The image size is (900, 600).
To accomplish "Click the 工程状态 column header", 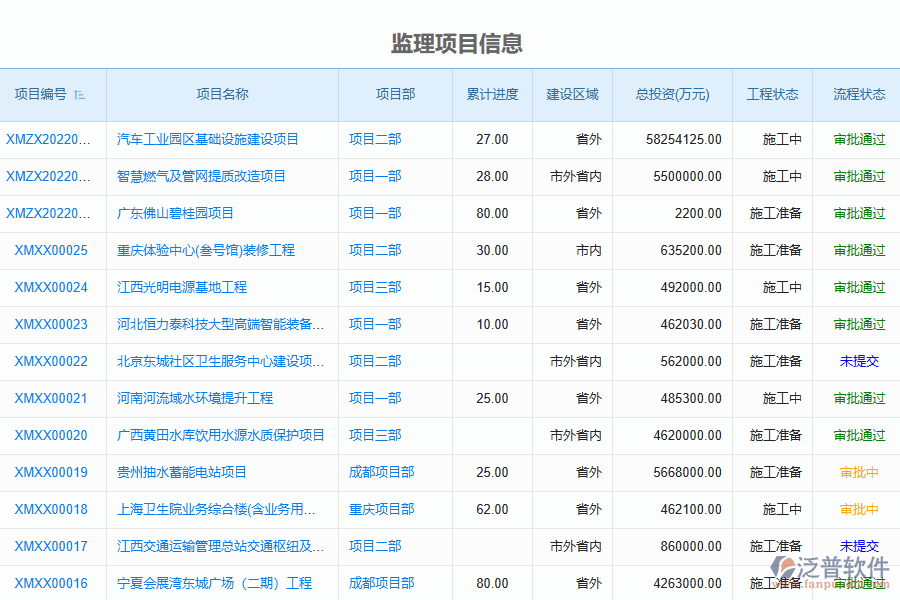I will 772,95.
